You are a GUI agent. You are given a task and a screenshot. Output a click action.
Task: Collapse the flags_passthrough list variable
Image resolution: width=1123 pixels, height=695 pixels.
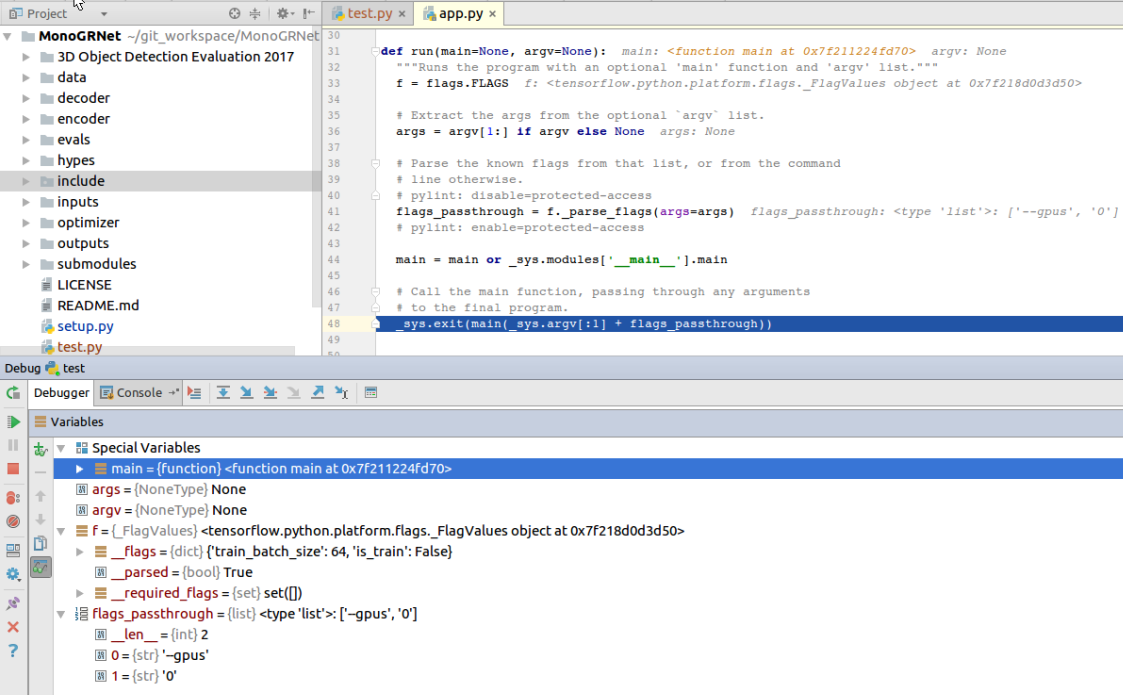coord(62,614)
